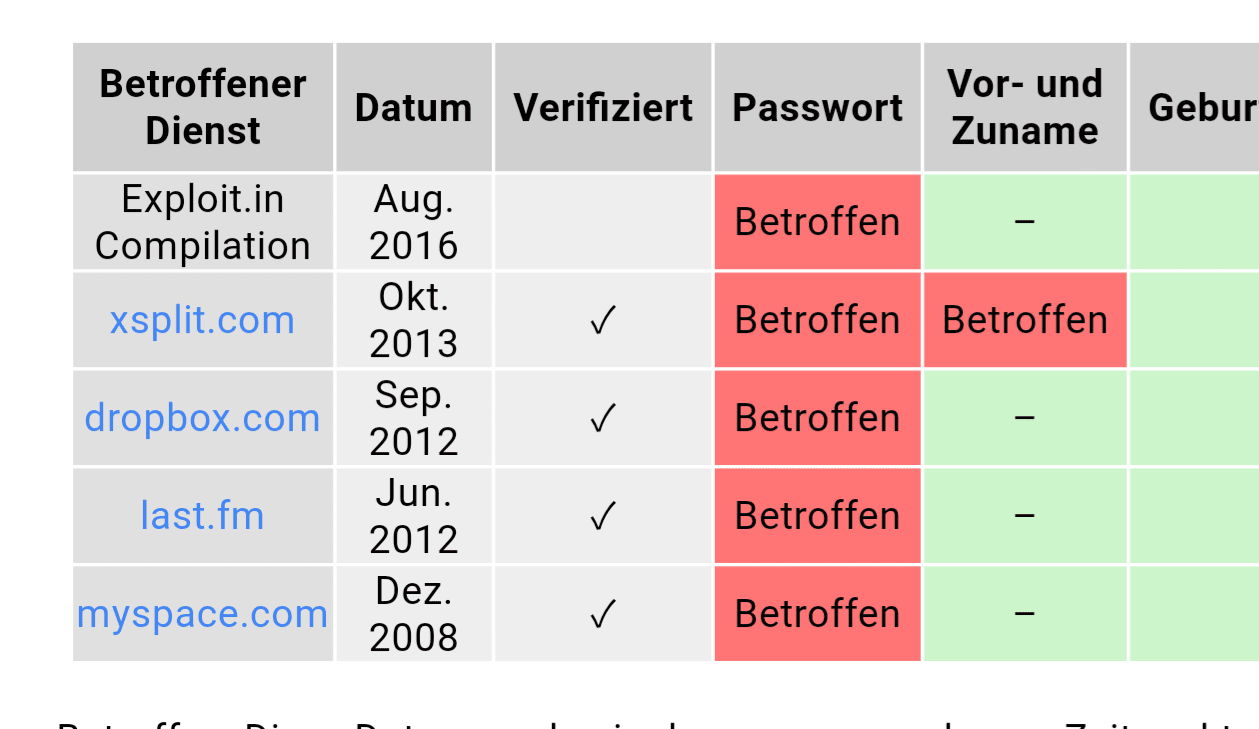The width and height of the screenshot is (1259, 729).
Task: Click red Betroffen password cell for Exploit.in
Action: point(817,222)
